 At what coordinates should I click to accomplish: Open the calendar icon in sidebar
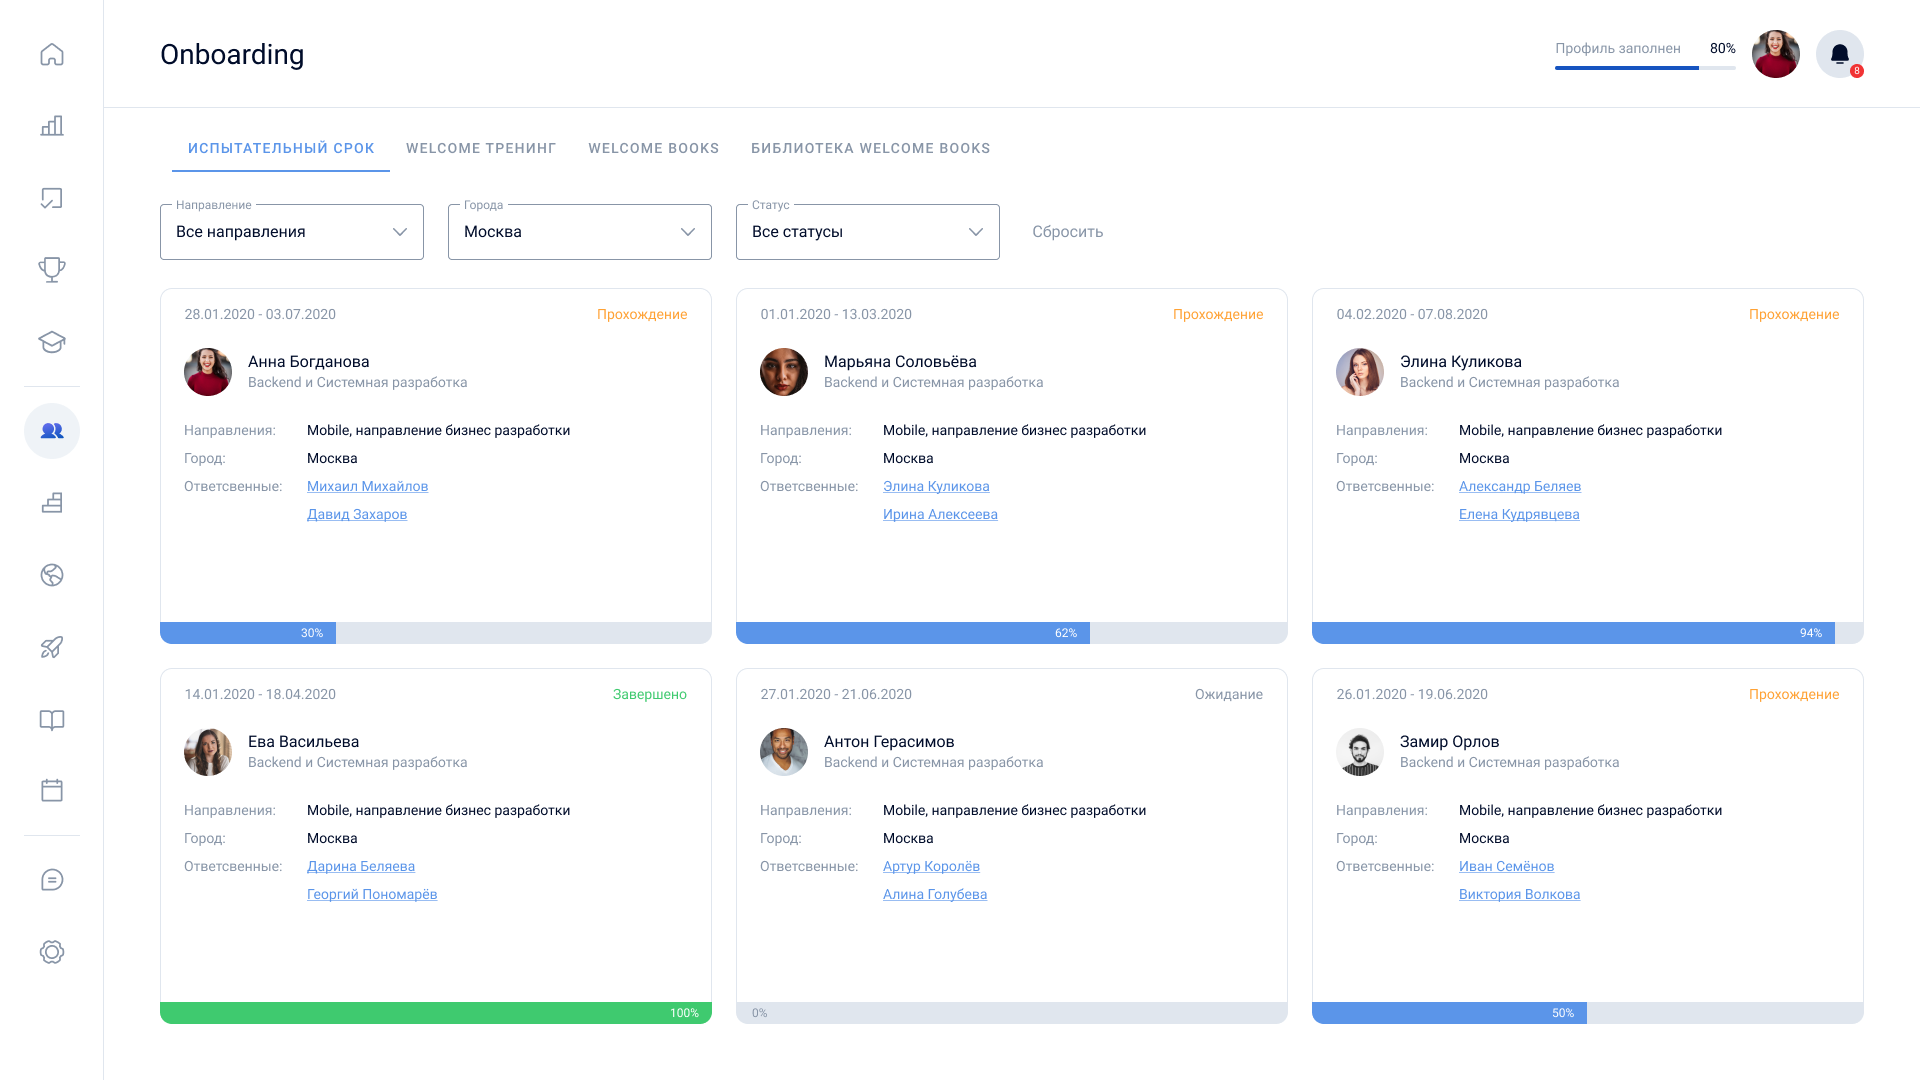click(52, 790)
